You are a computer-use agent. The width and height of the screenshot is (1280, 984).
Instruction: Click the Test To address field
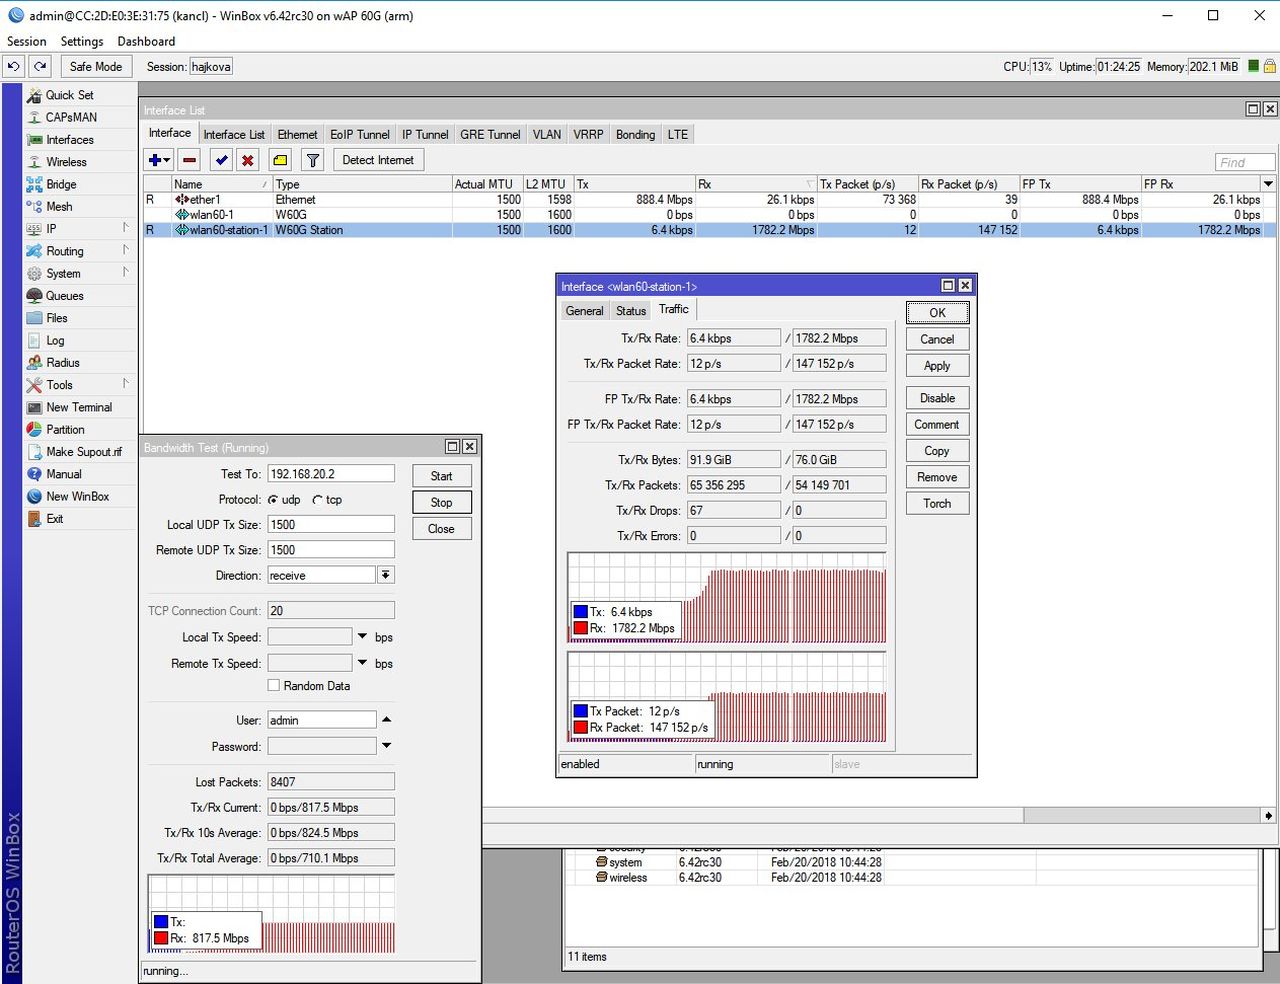[x=331, y=474]
